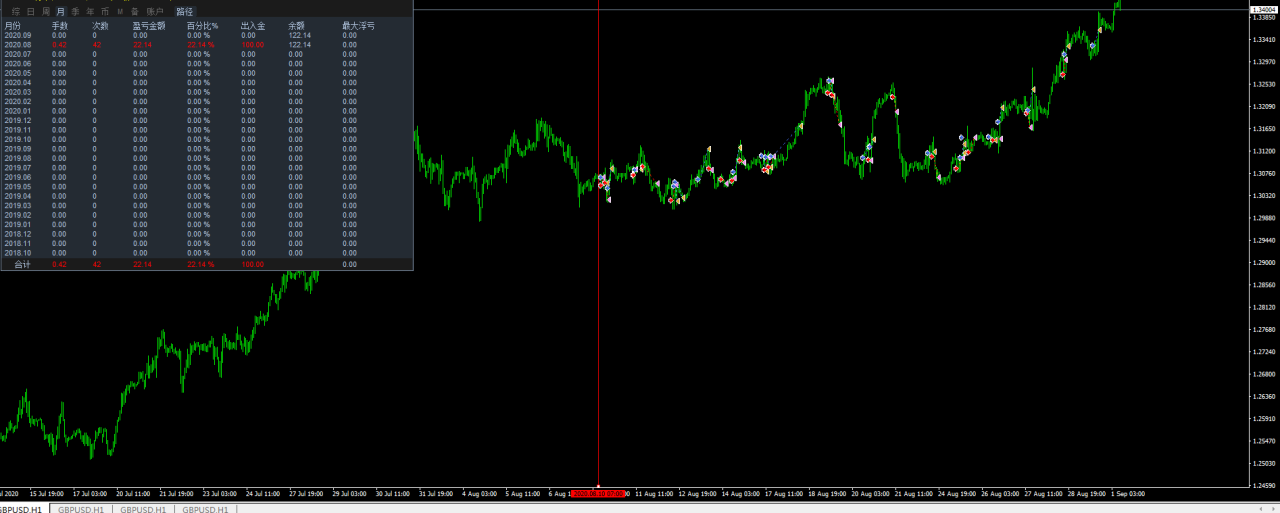Select the 月 monthly statistics tab

(60, 11)
